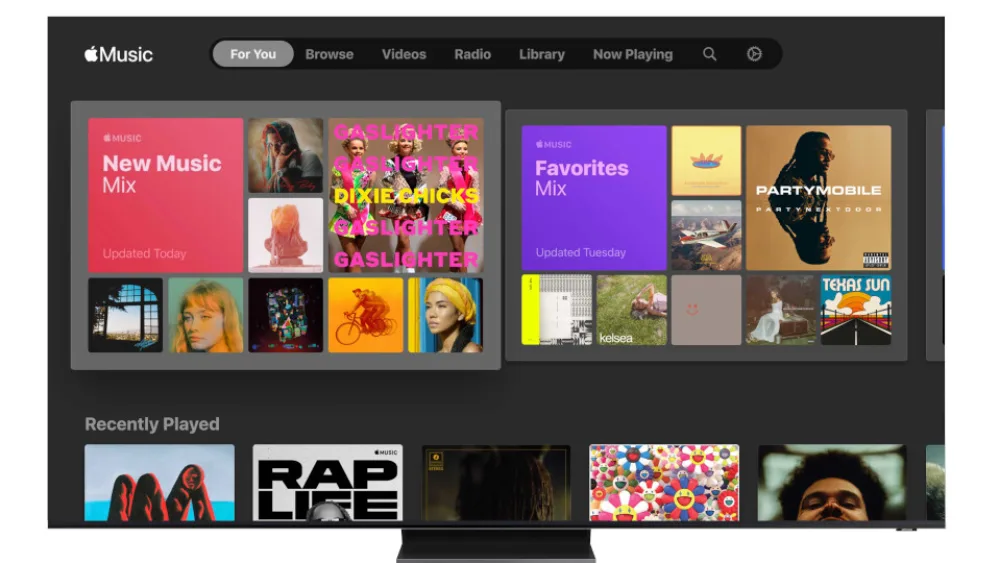Play the Rap Life playlist in Recently Played
This screenshot has height=563, width=1000.
(328, 483)
